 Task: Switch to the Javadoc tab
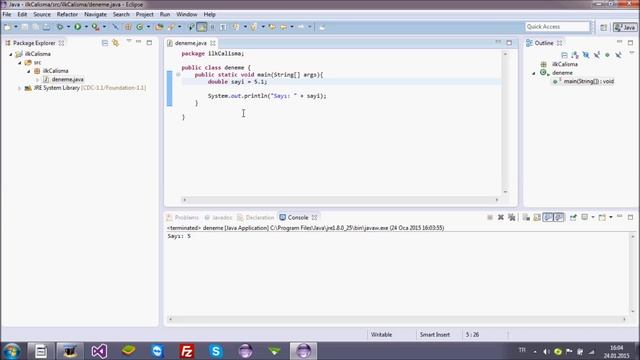tap(218, 218)
